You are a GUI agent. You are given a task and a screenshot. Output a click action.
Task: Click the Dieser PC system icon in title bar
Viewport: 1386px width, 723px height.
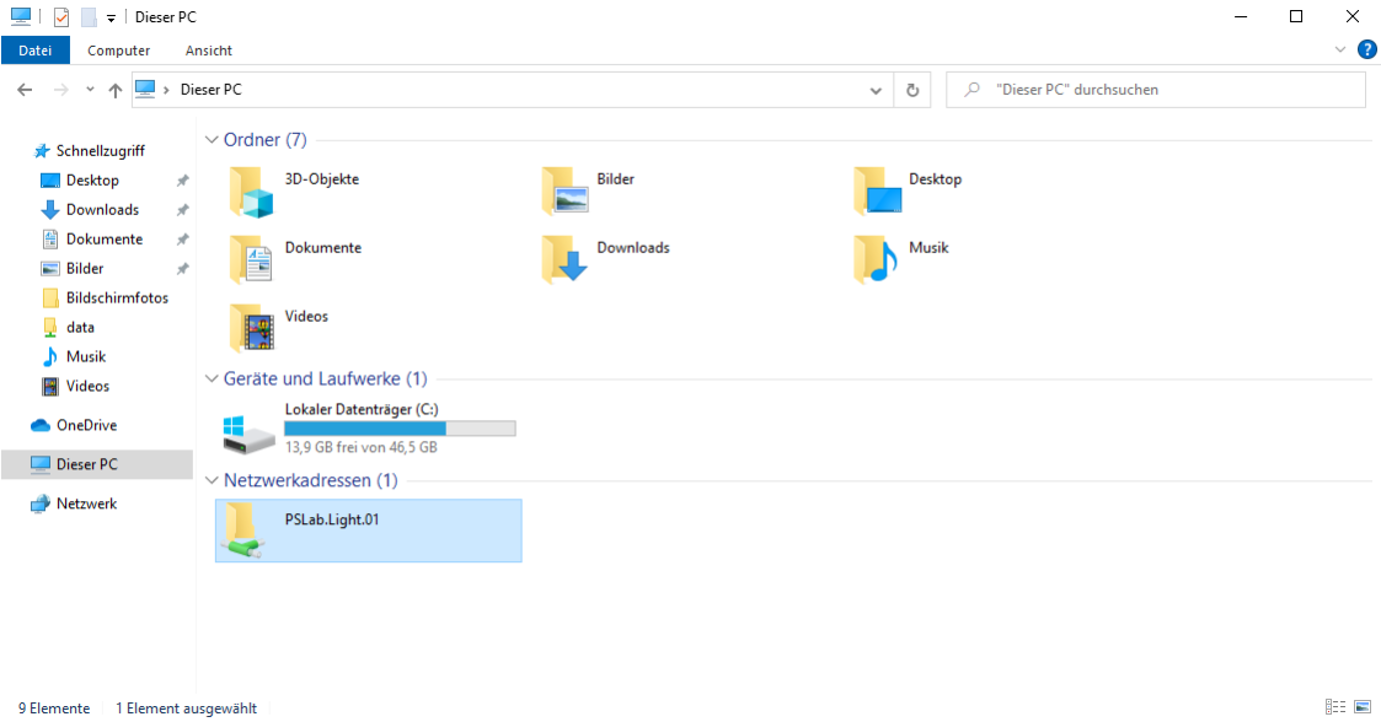point(21,17)
